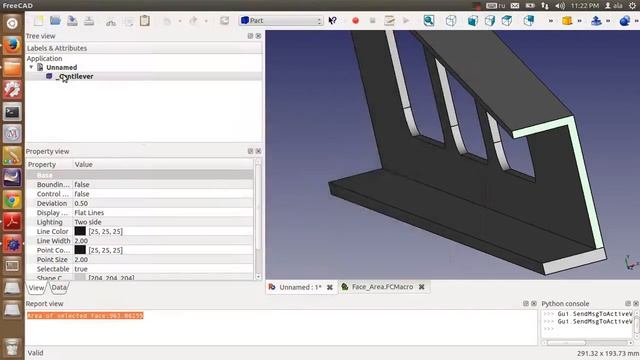Start macro recording with red button
This screenshot has height=360, width=640.
click(x=356, y=20)
